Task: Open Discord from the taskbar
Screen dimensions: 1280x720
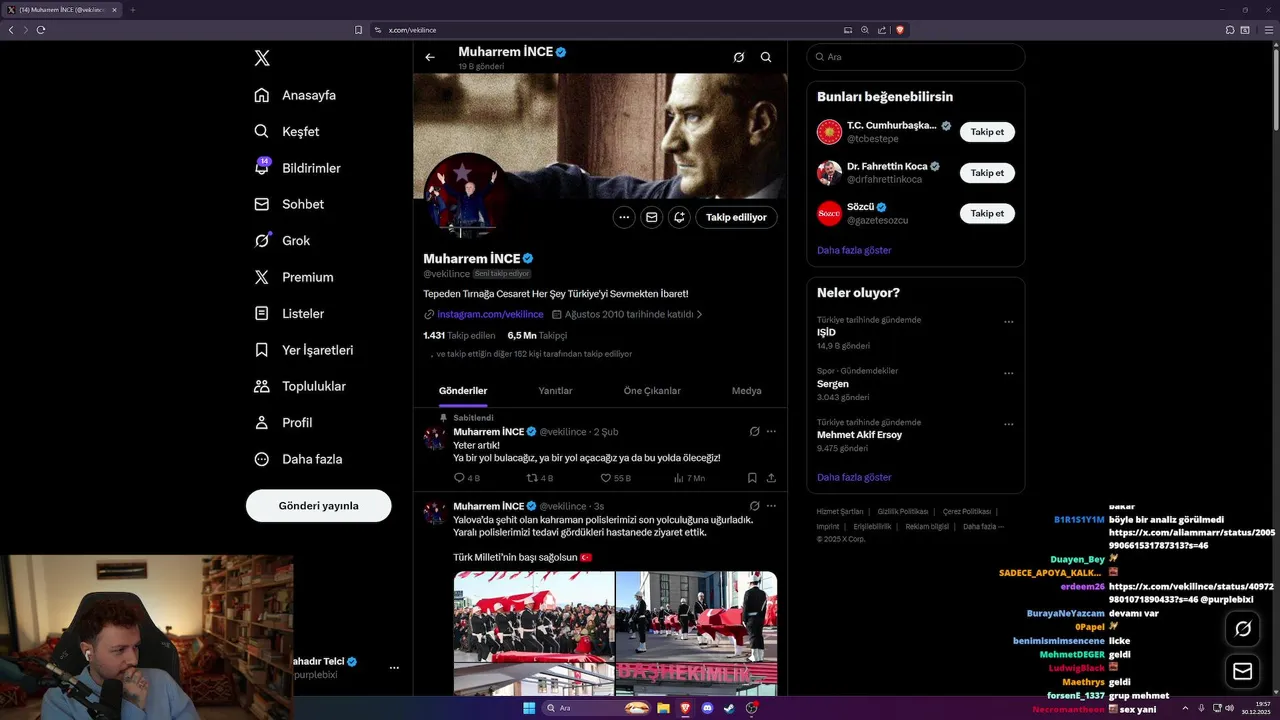Action: point(707,708)
